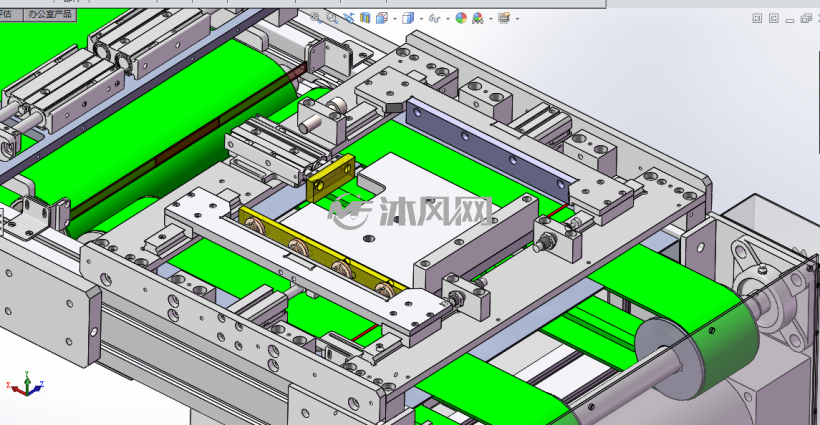
Task: Click the Previous View icon
Action: pyautogui.click(x=348, y=18)
